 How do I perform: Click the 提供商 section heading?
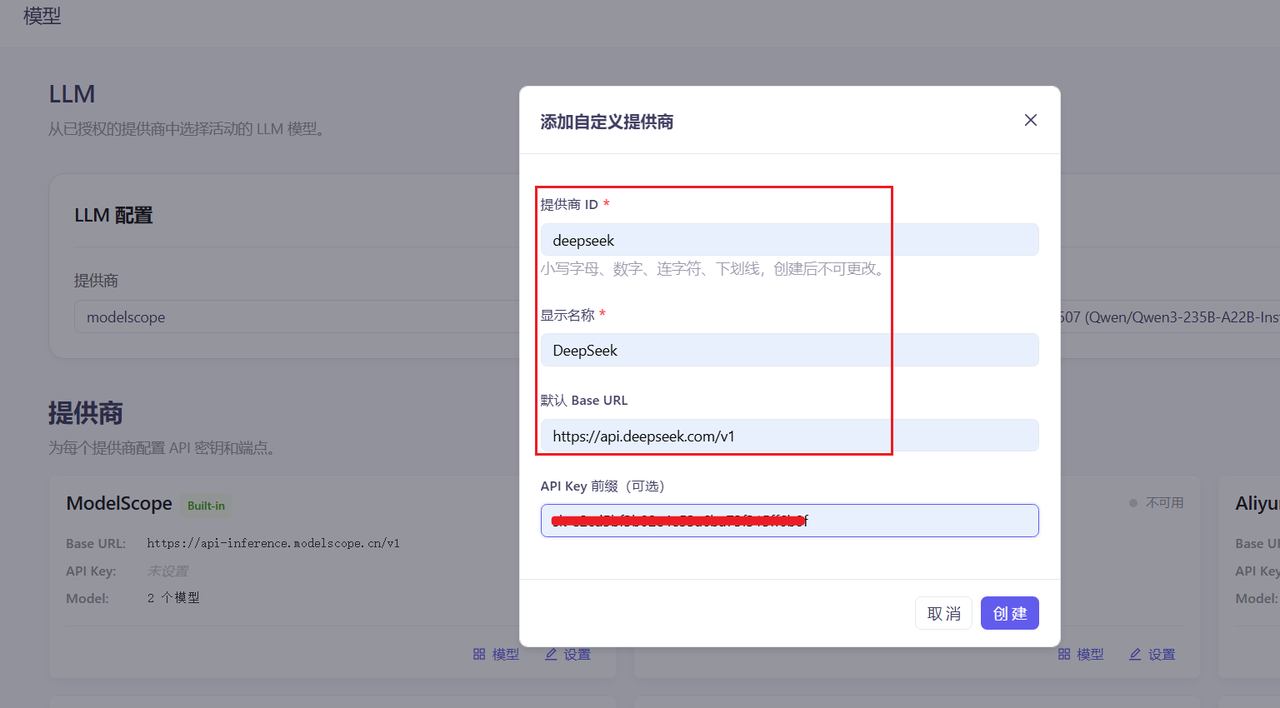[x=86, y=413]
